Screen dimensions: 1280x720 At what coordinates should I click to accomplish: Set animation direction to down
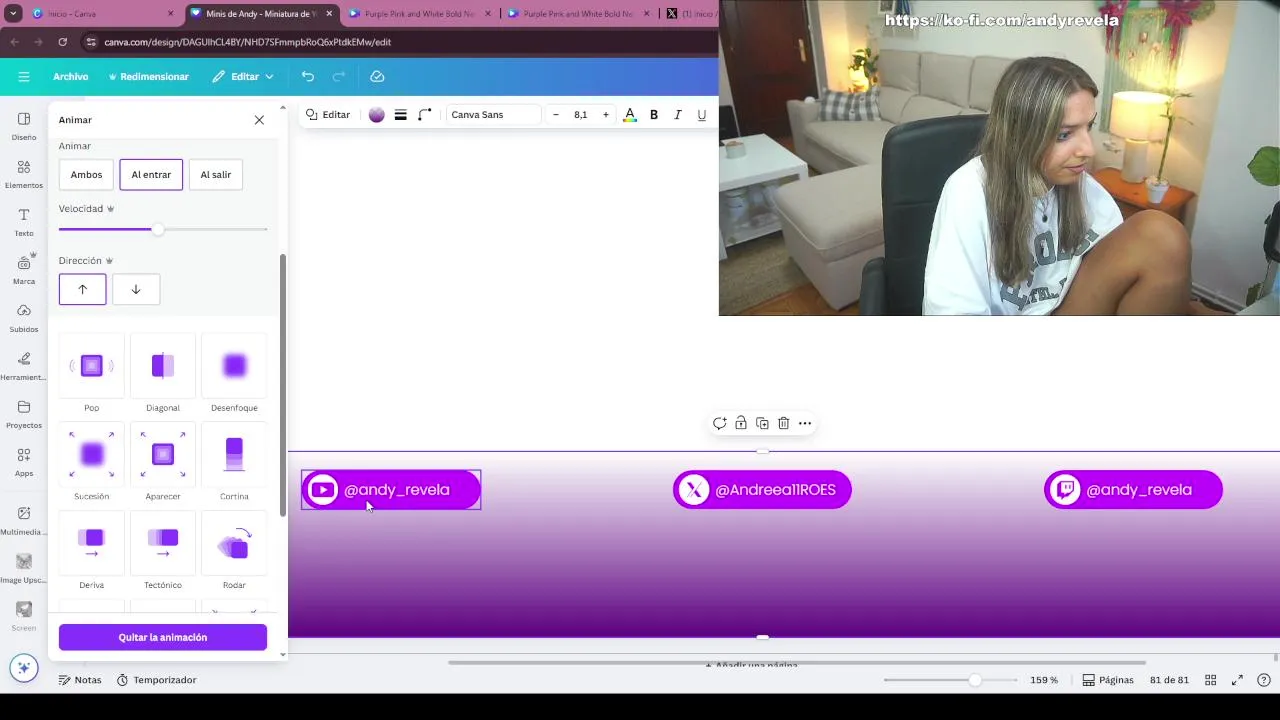pos(136,289)
